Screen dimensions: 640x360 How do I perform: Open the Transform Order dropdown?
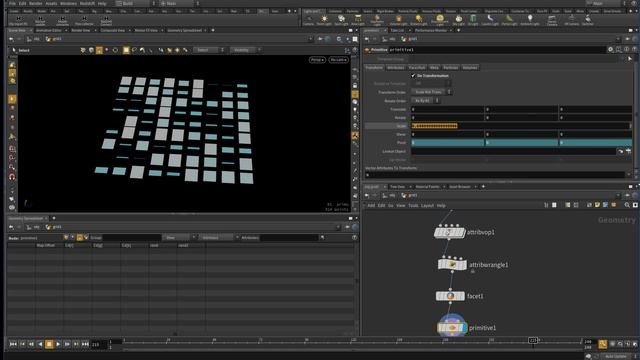(x=431, y=92)
